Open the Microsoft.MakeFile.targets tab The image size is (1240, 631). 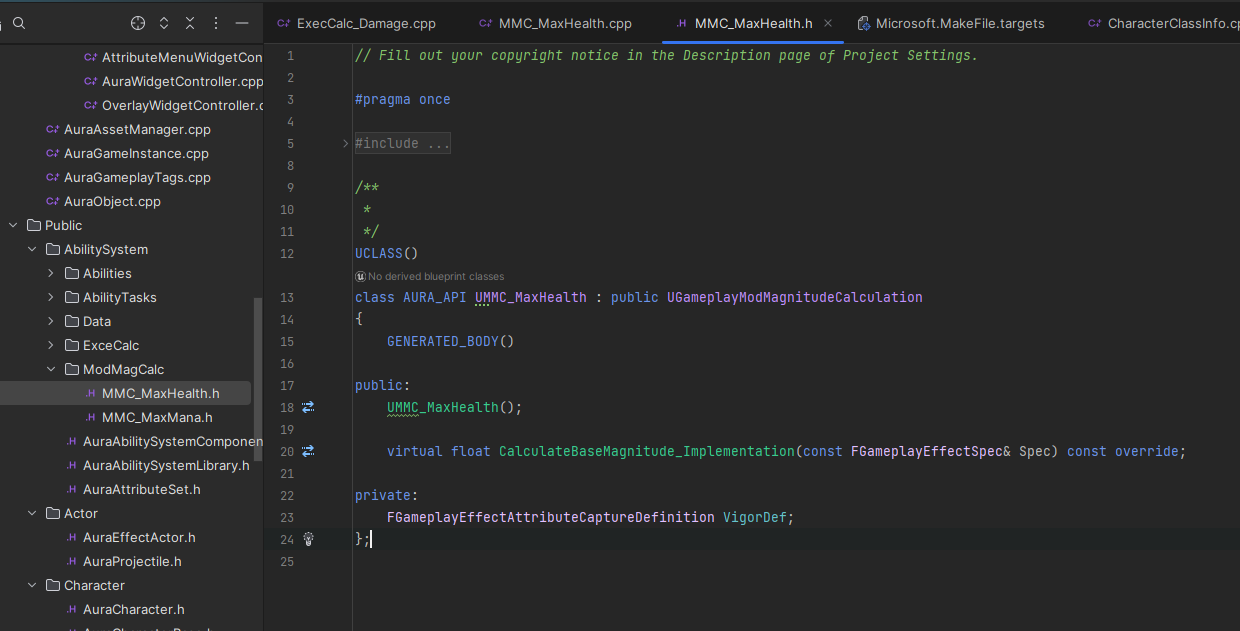click(x=951, y=23)
